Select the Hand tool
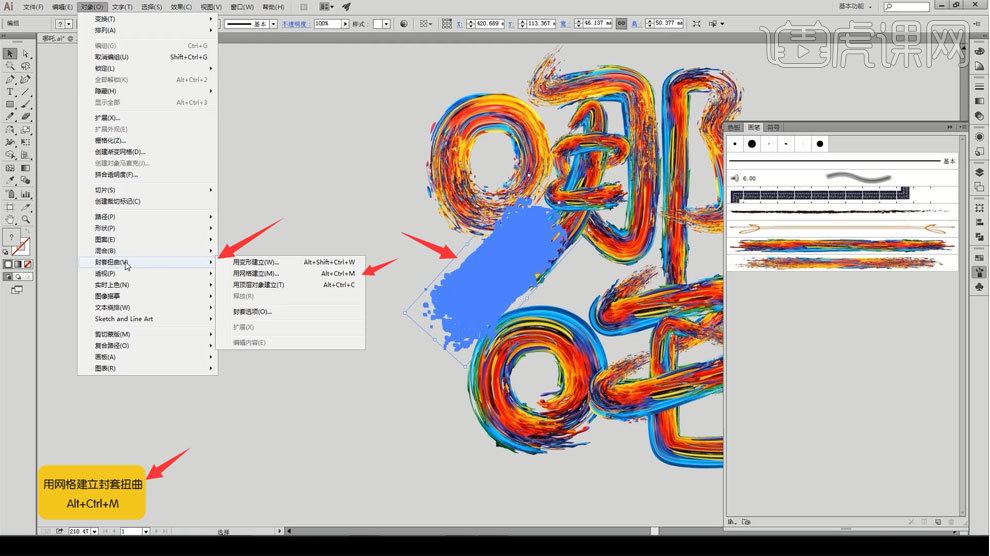Screen dimensions: 990x556 click(10, 219)
